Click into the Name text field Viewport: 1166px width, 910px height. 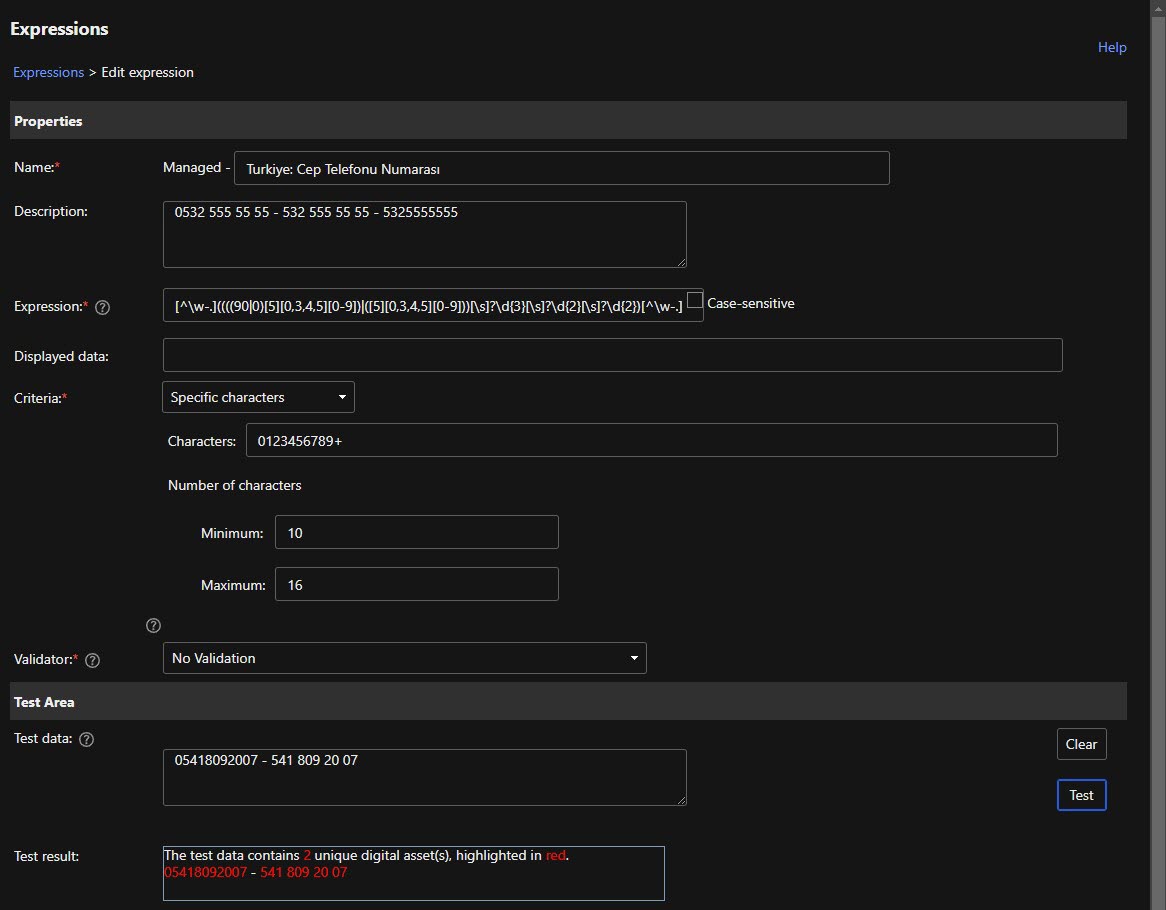click(561, 169)
